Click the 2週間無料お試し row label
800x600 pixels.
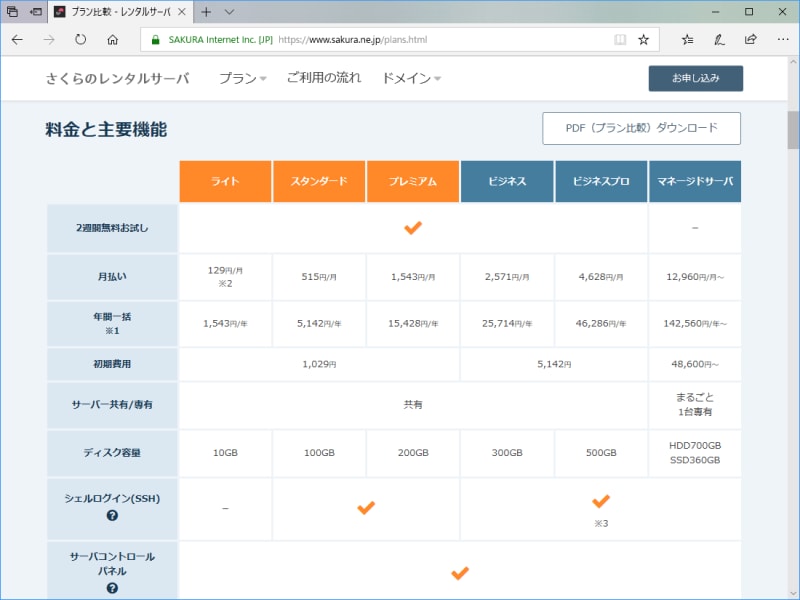point(112,228)
